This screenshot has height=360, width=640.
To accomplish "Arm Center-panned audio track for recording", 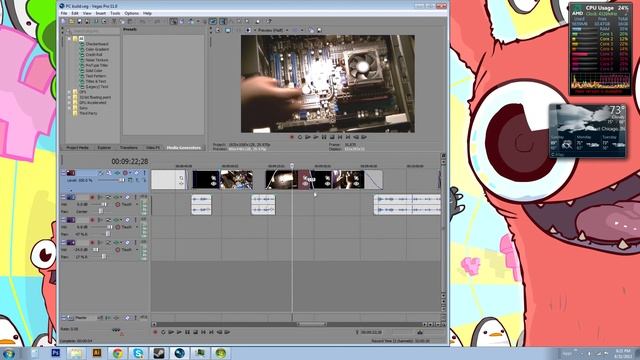I will pos(92,197).
